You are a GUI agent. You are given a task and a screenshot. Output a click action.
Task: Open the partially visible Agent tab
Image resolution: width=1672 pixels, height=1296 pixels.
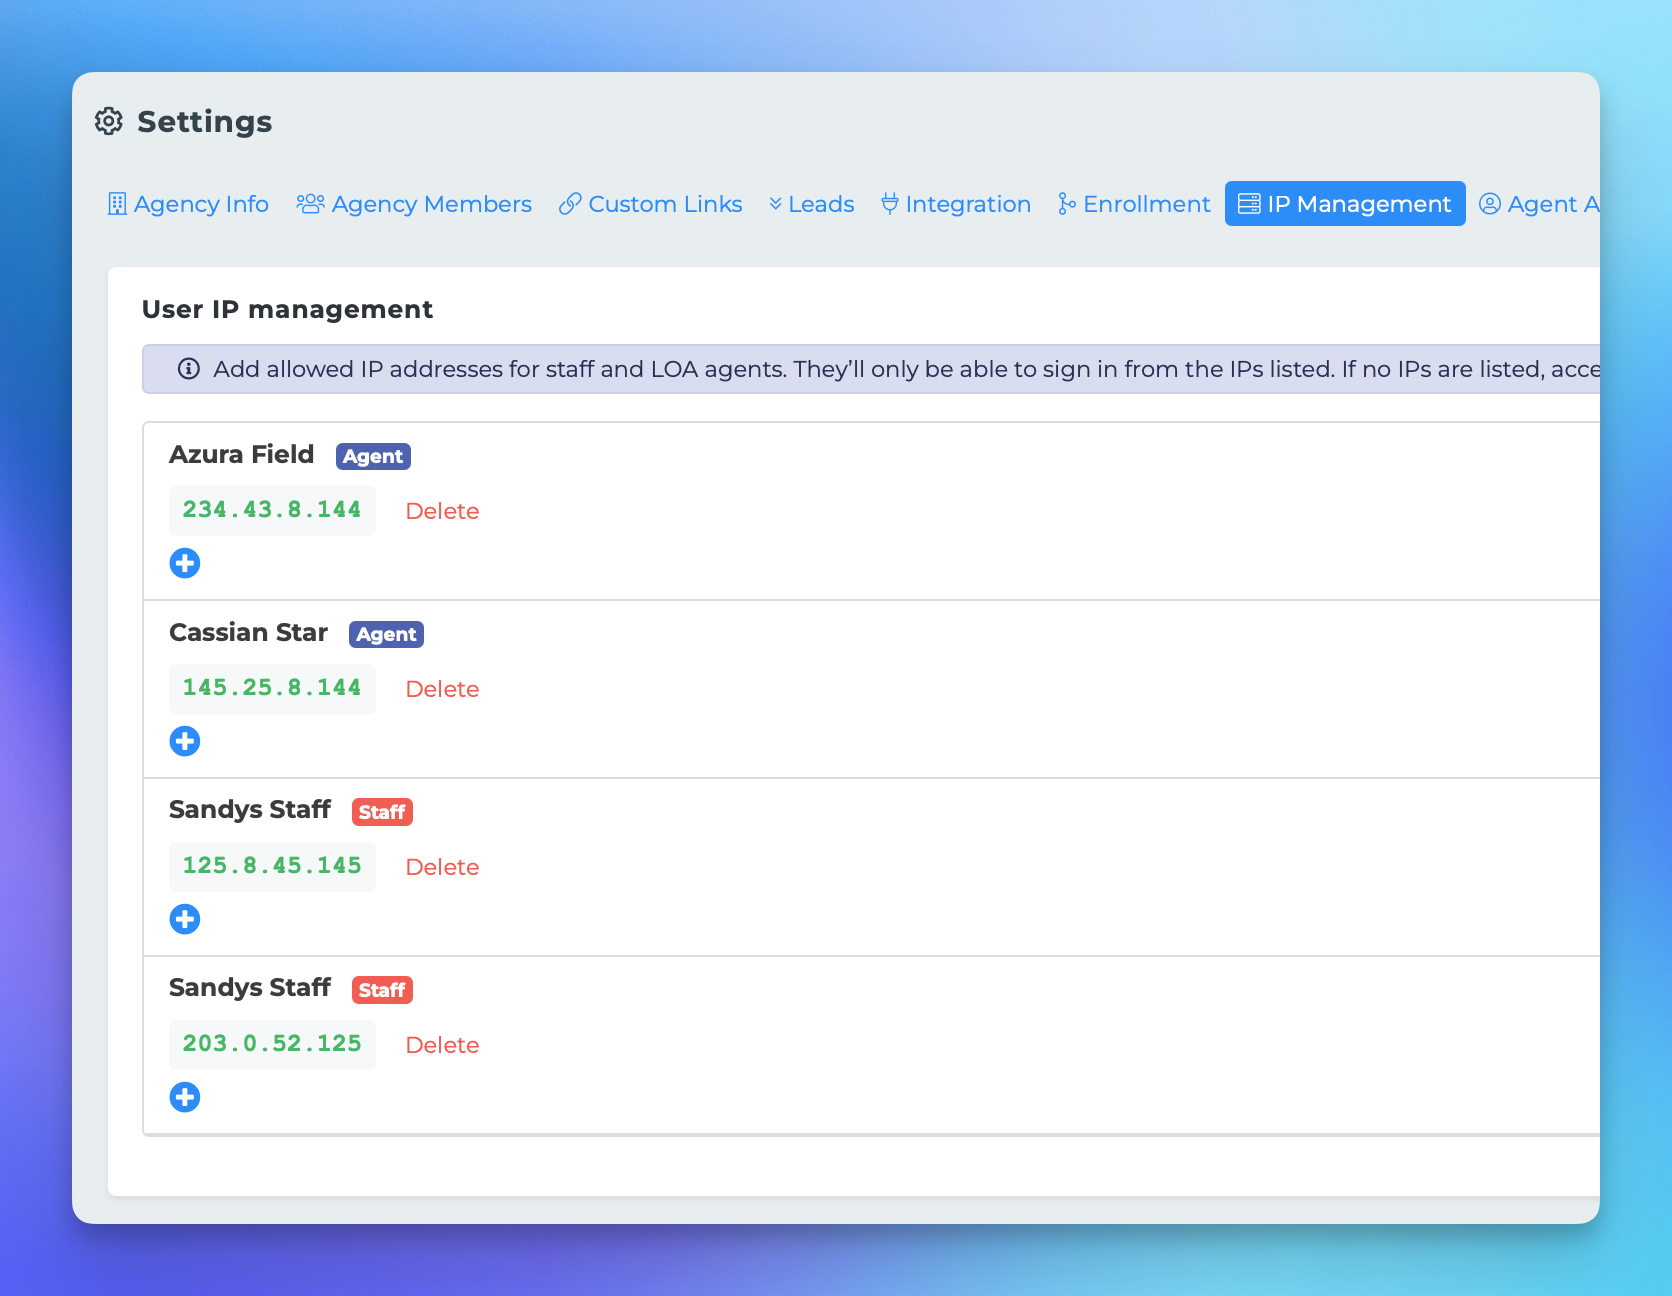tap(1540, 204)
